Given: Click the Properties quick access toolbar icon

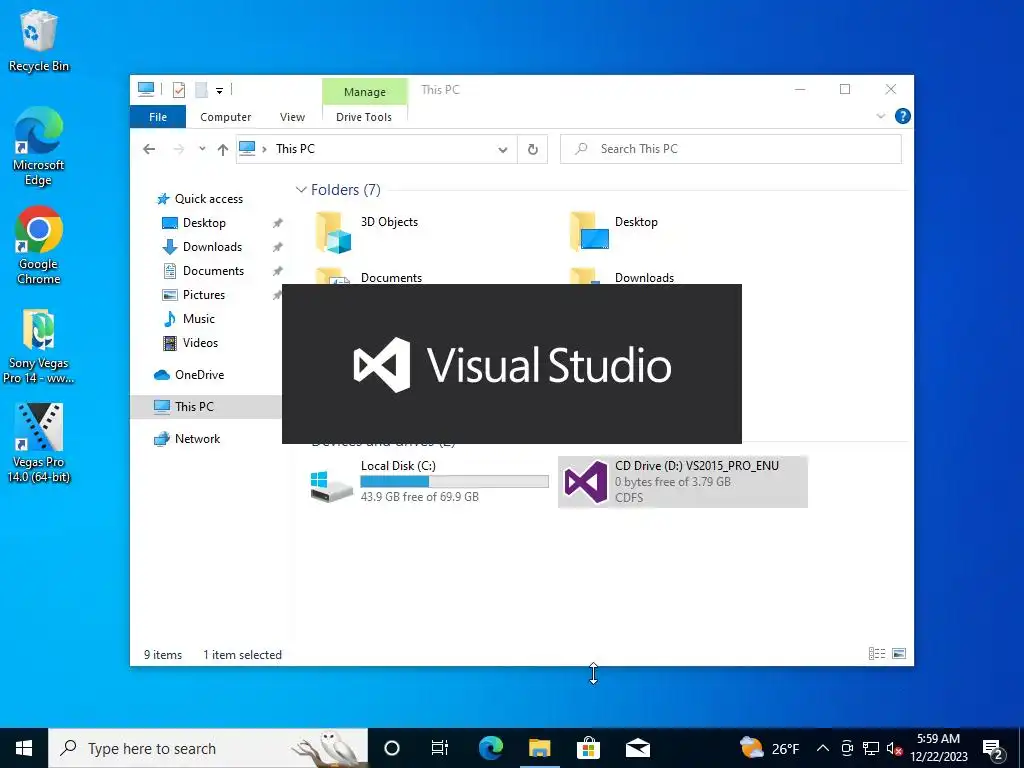Looking at the screenshot, I should click(x=178, y=90).
